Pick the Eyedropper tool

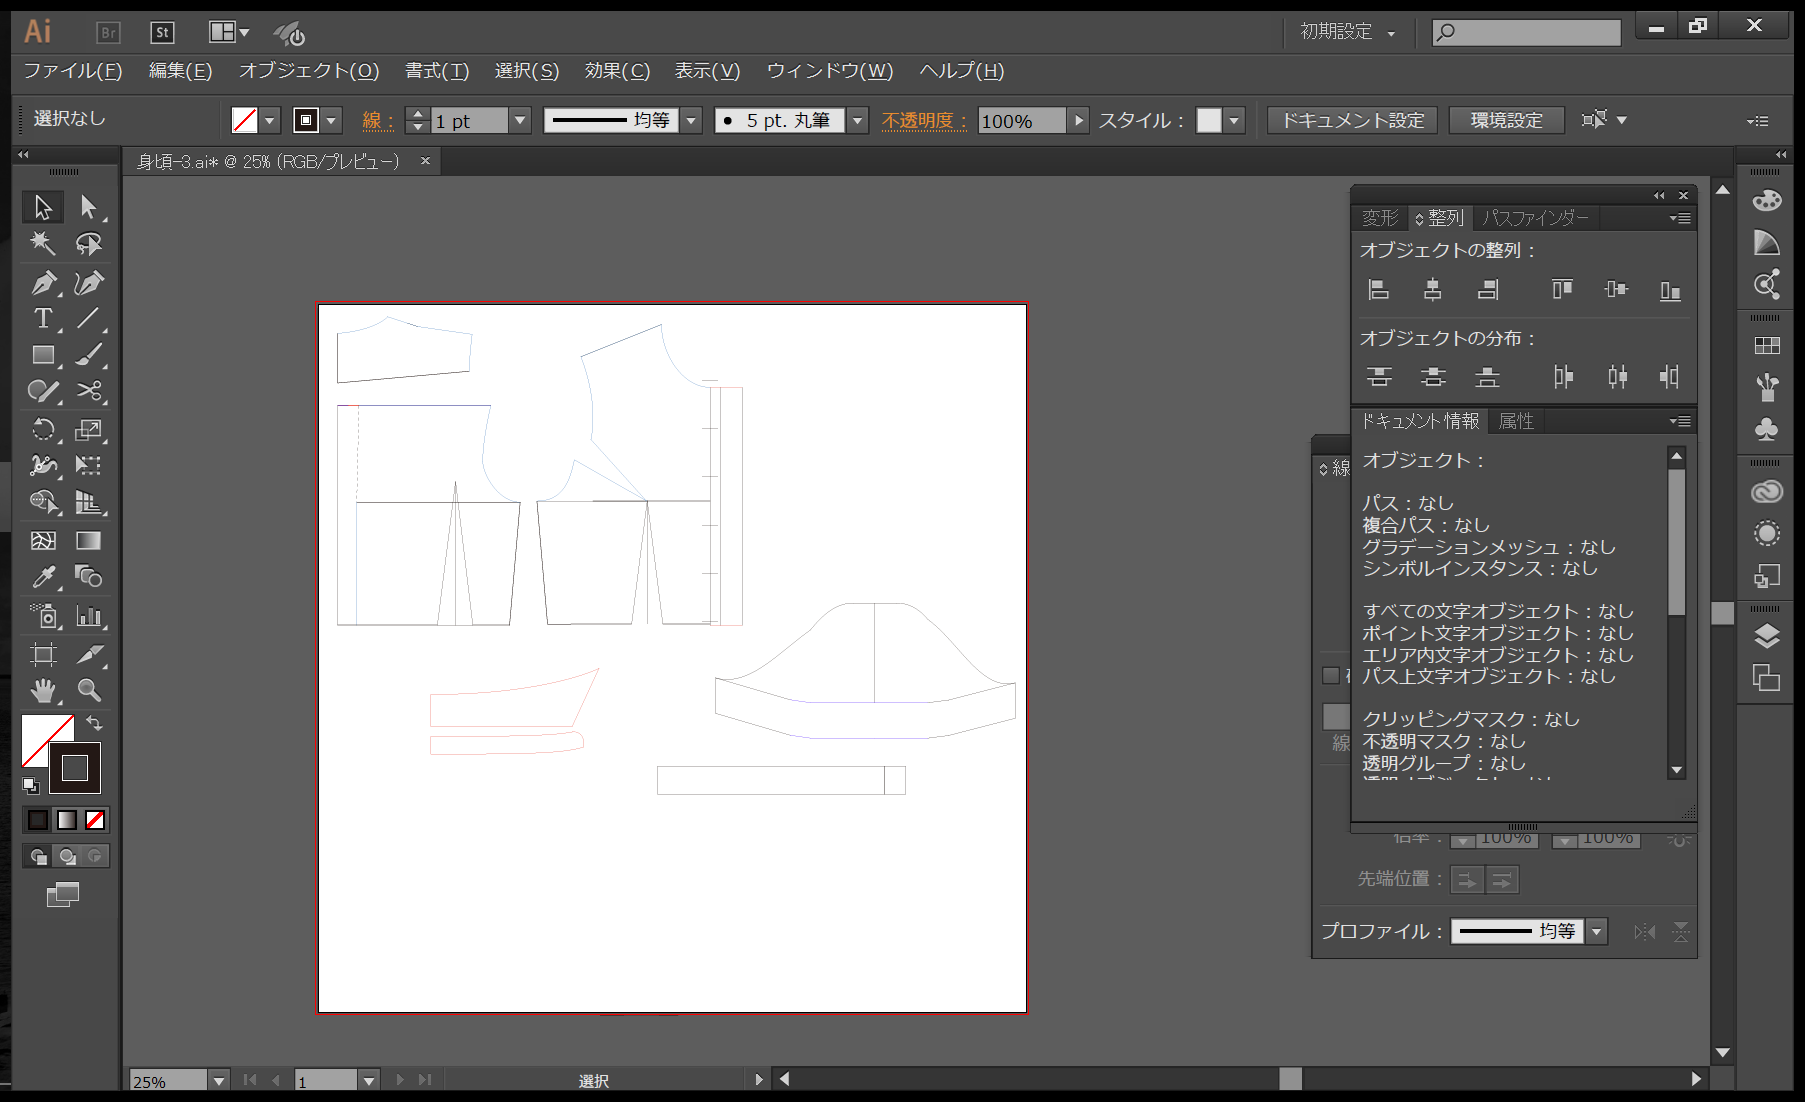point(42,577)
